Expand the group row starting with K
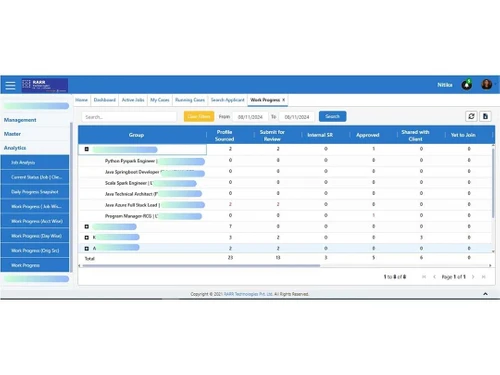Screen dimensions: 500x375 point(87,238)
